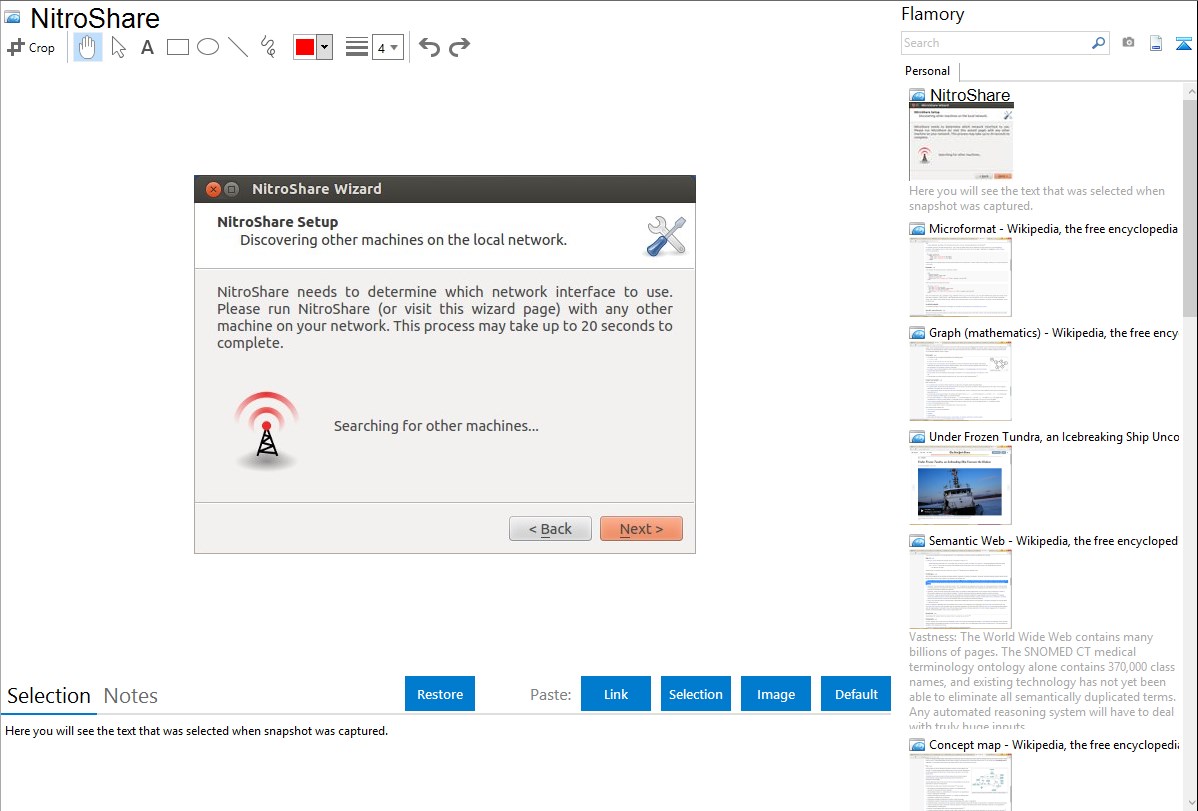The image size is (1198, 811).
Task: Switch to the Personal tab
Action: 928,71
